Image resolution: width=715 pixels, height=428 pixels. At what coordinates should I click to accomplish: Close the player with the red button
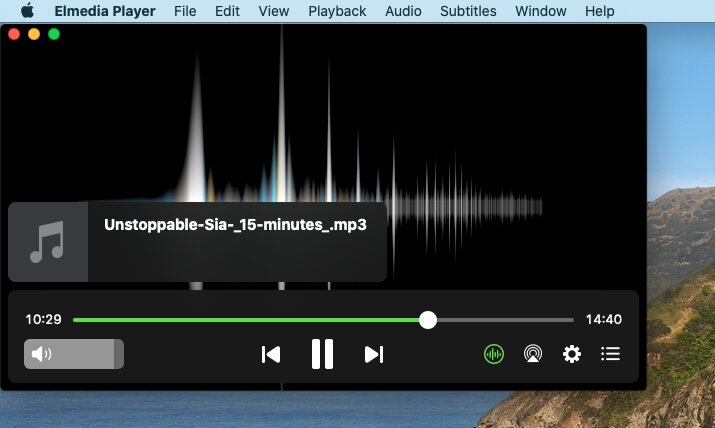point(14,34)
